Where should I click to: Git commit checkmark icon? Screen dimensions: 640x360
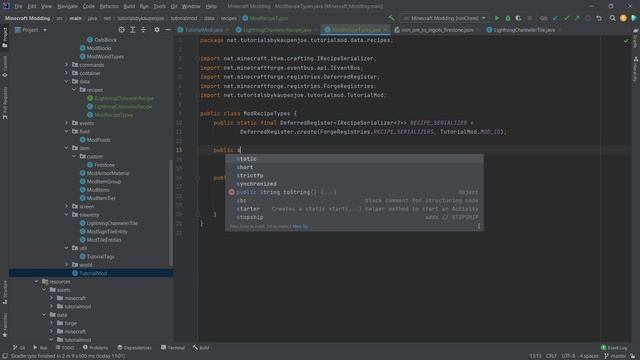567,18
